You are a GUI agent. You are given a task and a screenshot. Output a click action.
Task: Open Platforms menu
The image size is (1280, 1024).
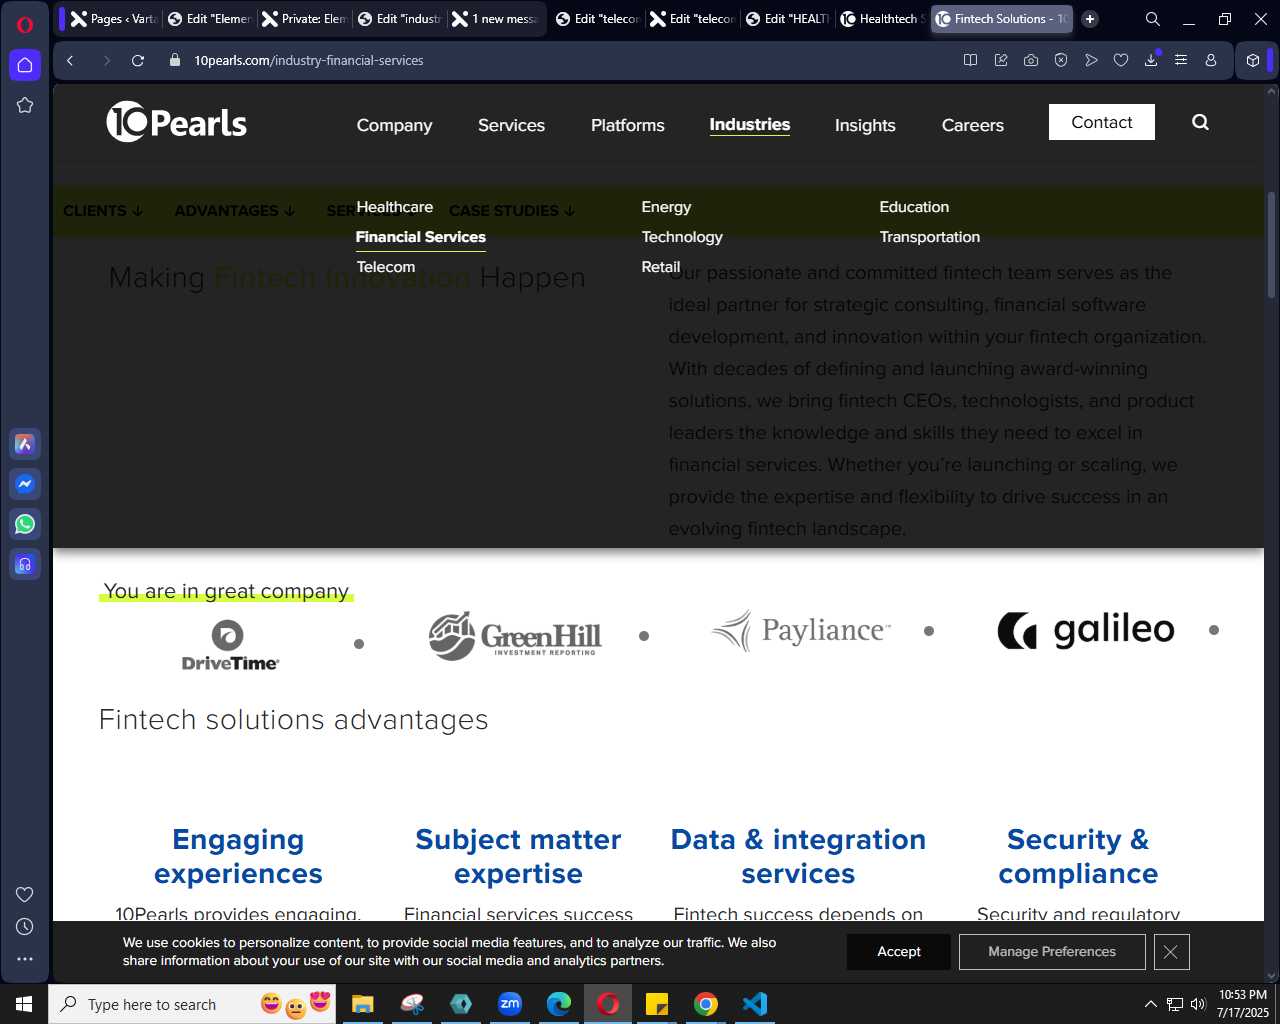[628, 125]
